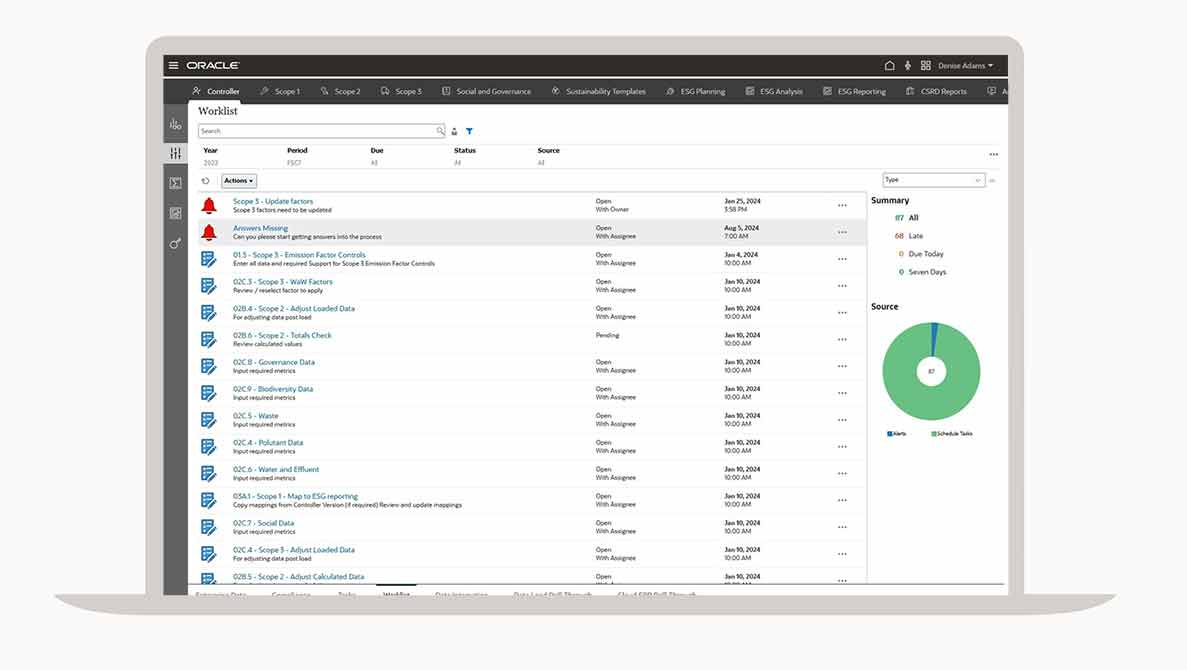Screen dimensions: 1187x670
Task: Click the sigma icon in left sidebar
Action: pos(176,183)
